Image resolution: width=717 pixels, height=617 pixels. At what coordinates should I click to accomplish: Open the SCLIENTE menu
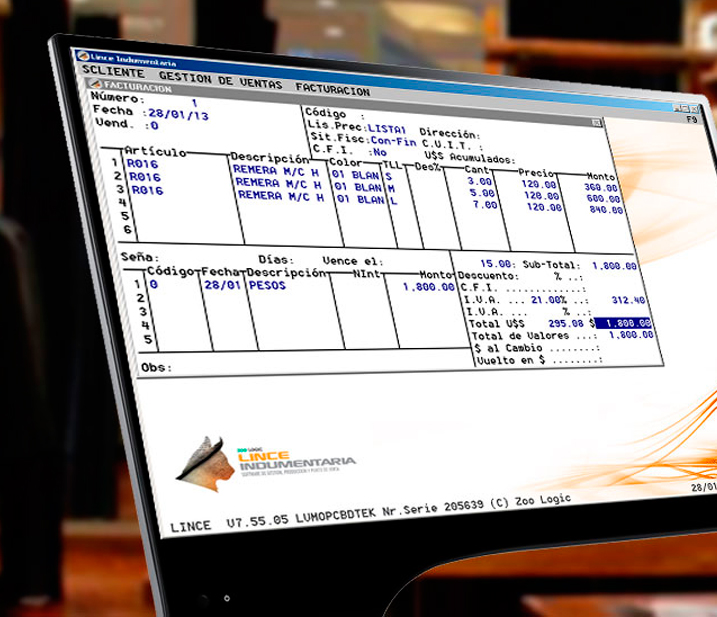pyautogui.click(x=113, y=73)
